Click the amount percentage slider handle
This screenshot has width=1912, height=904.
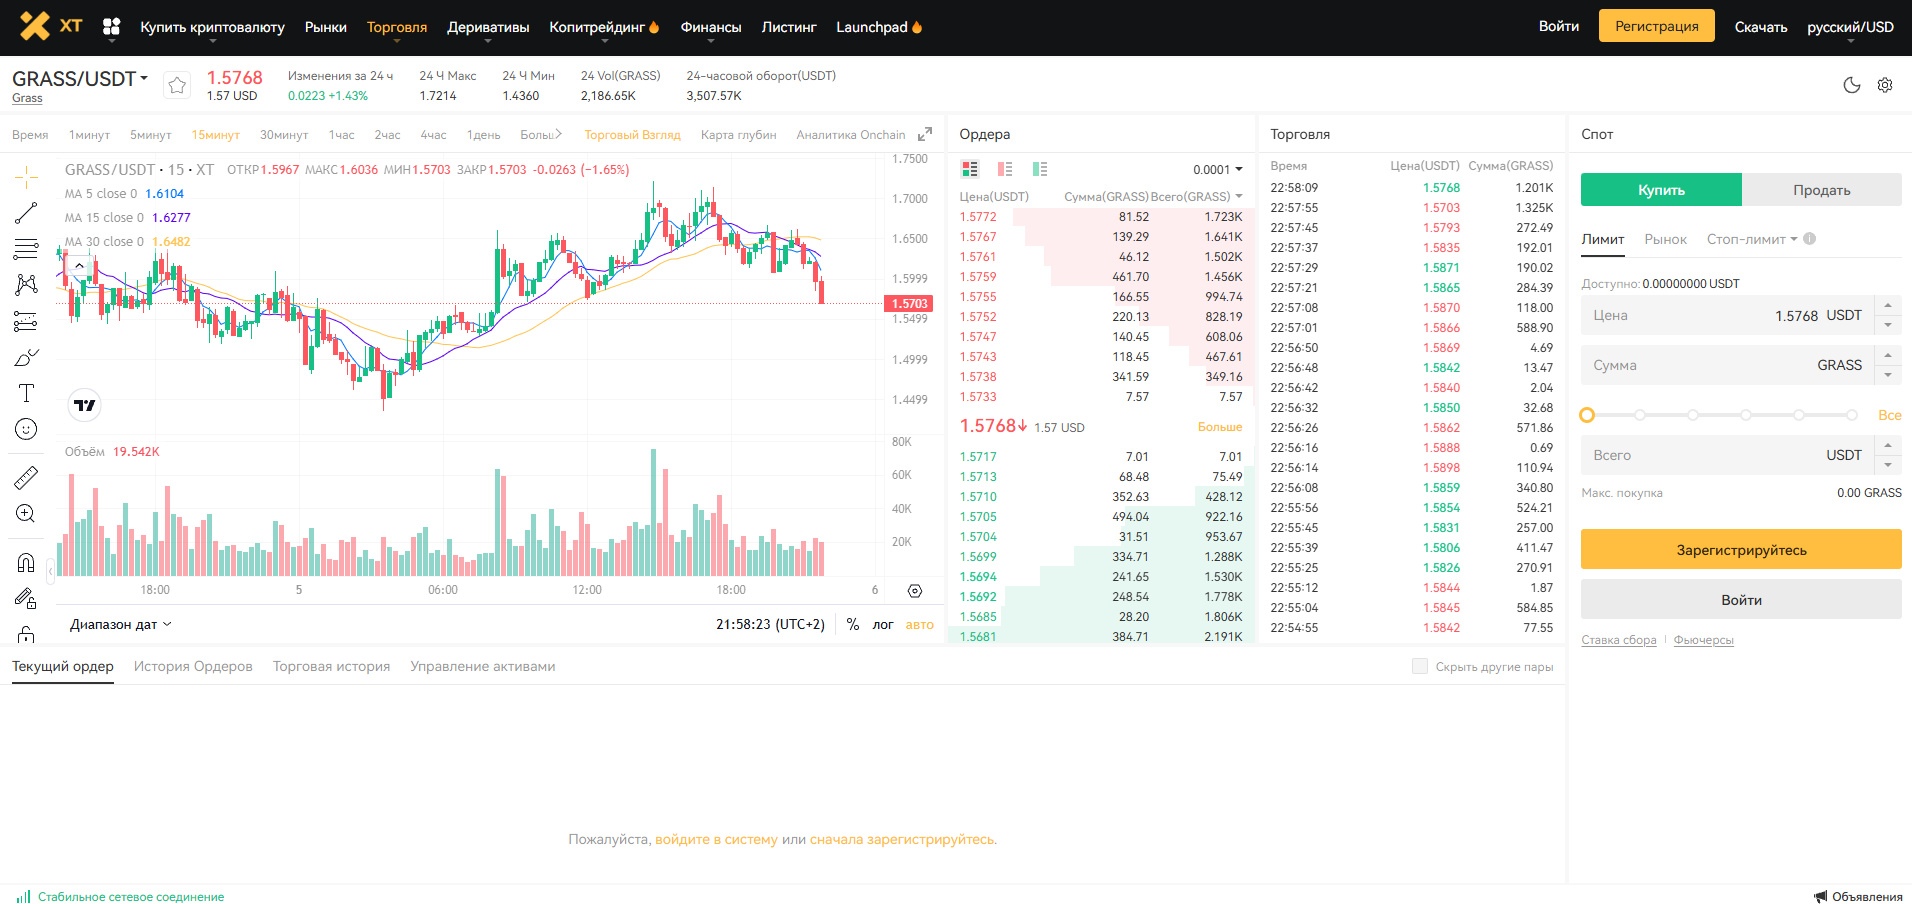pos(1587,415)
